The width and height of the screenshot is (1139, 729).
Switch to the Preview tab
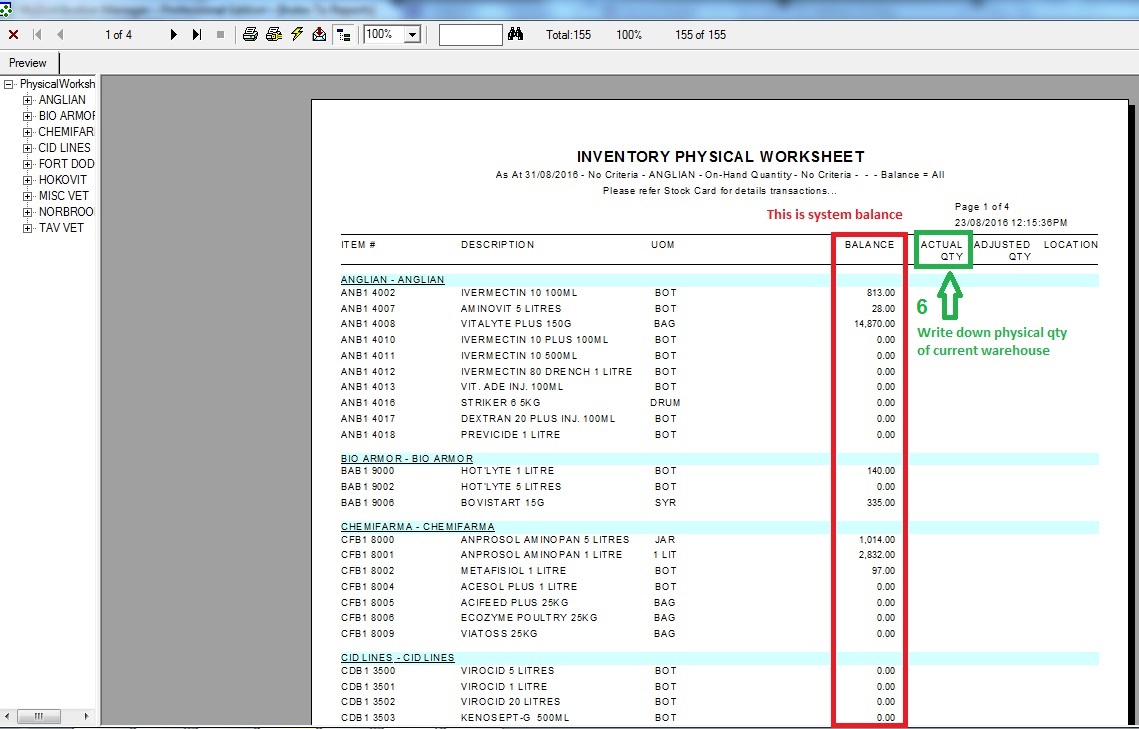pos(28,63)
